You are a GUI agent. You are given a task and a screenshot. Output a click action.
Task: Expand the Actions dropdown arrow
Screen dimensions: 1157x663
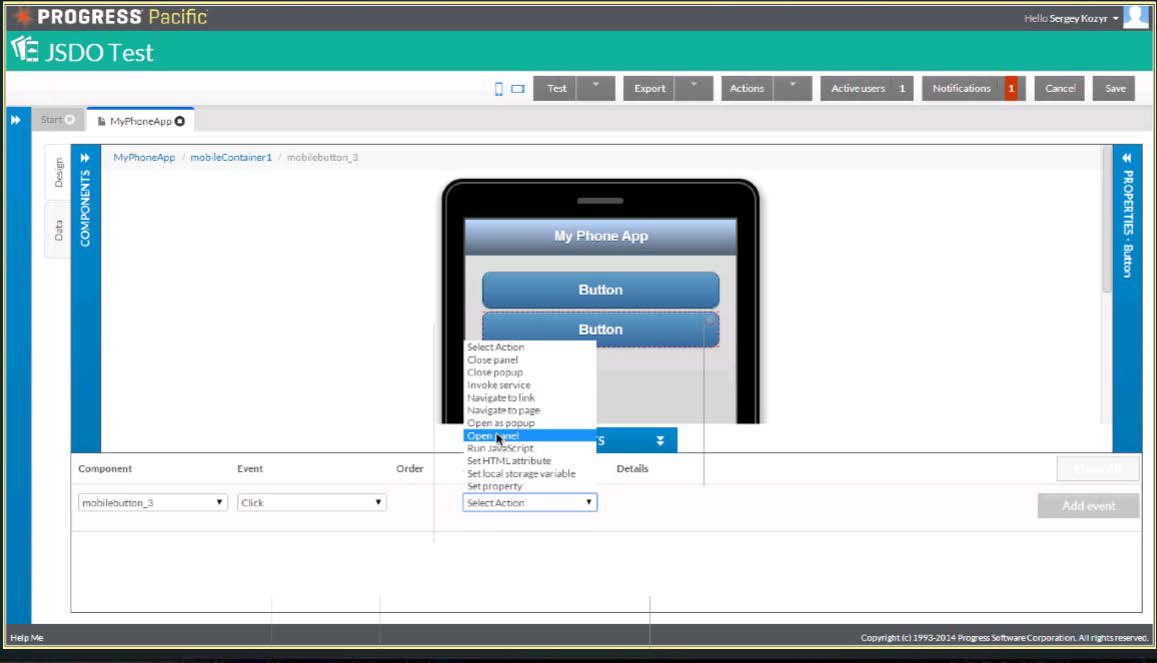[793, 88]
